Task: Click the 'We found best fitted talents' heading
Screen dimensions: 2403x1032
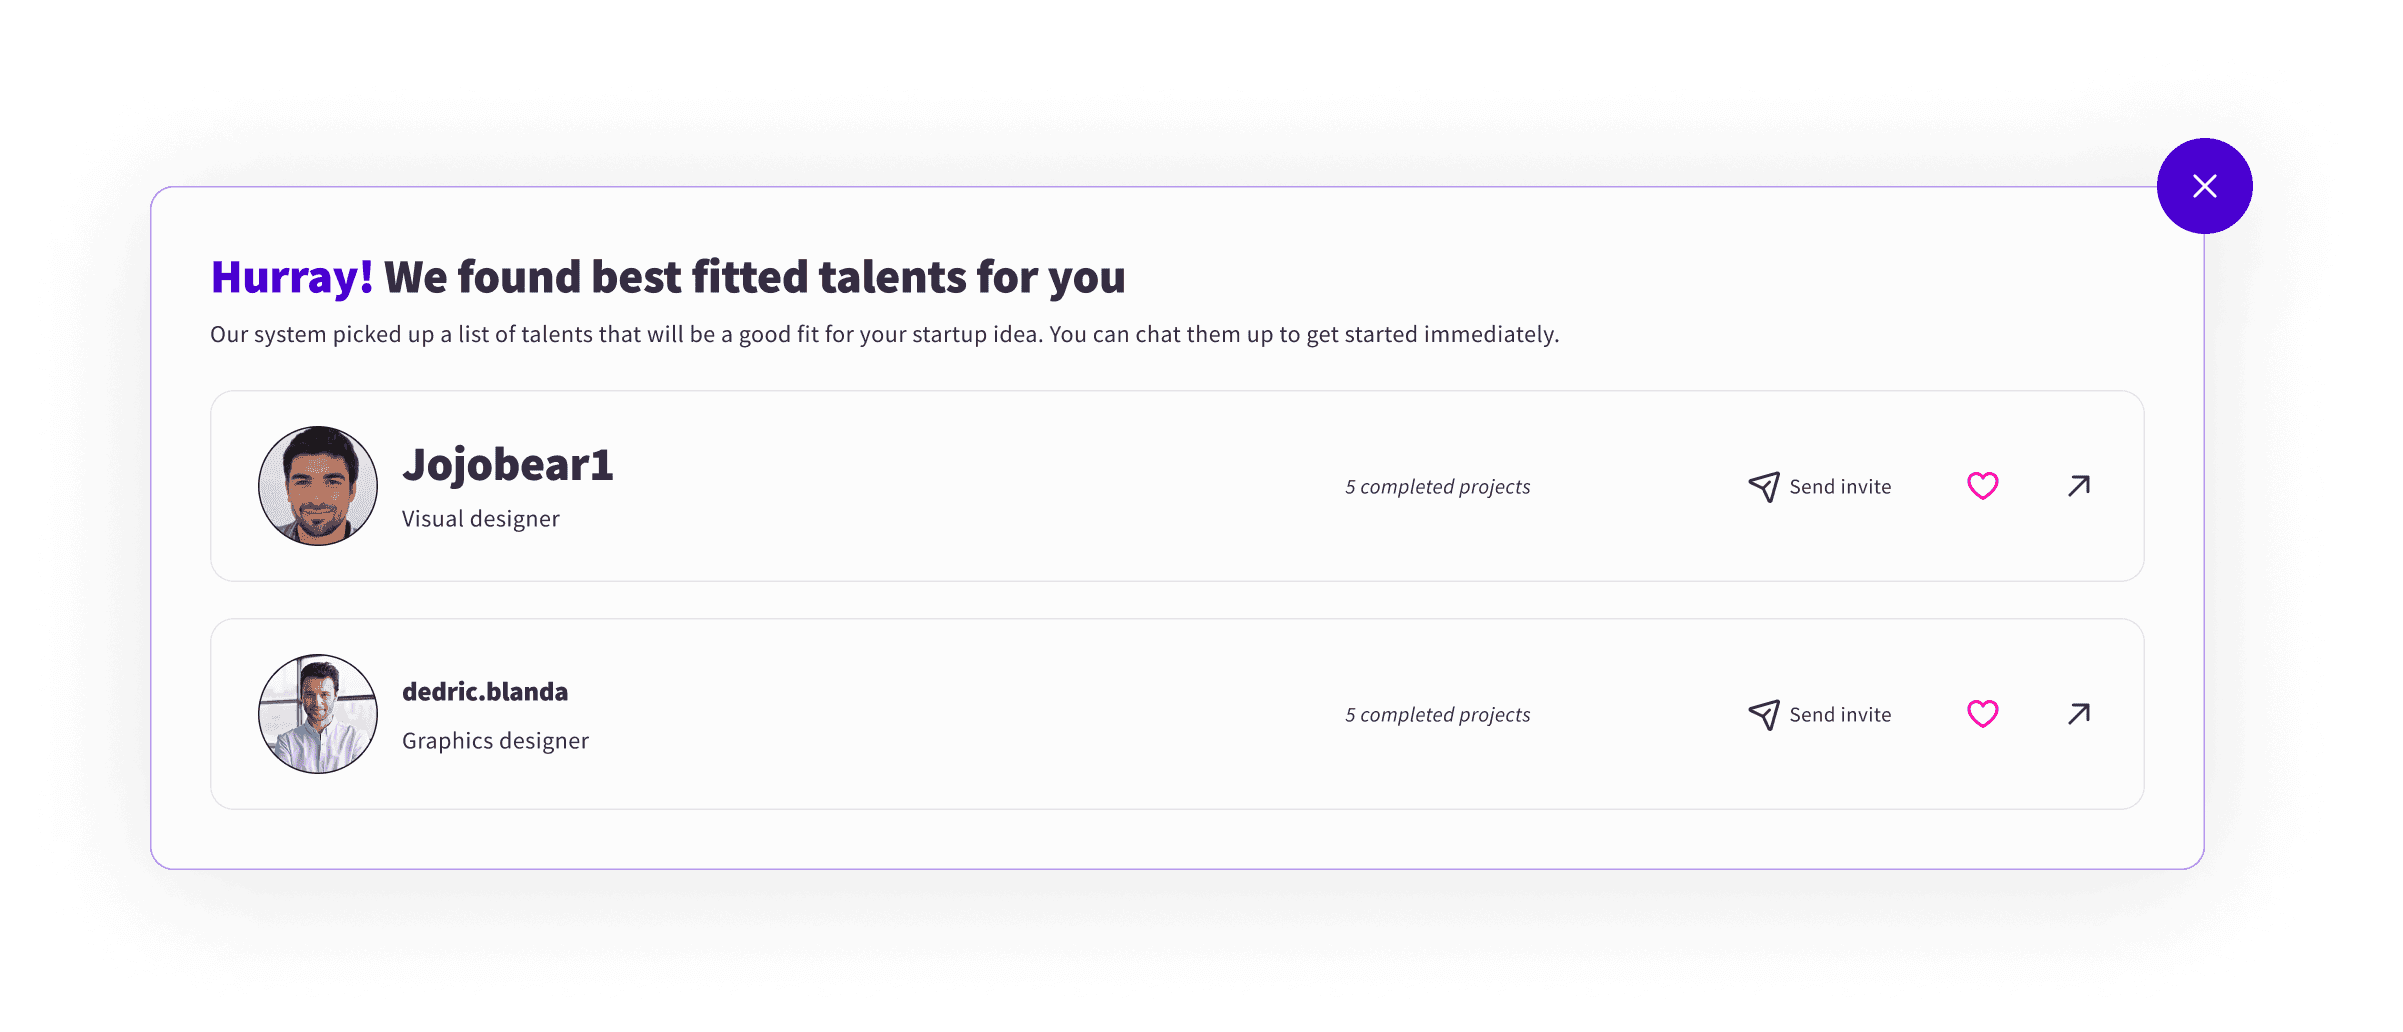Action: 755,277
